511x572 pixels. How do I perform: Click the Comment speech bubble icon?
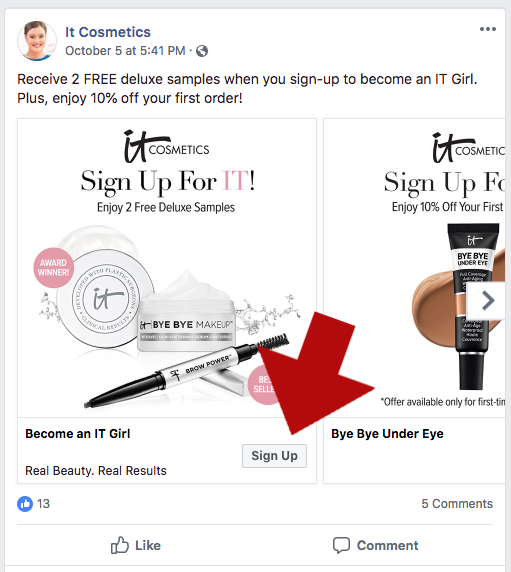click(x=341, y=546)
